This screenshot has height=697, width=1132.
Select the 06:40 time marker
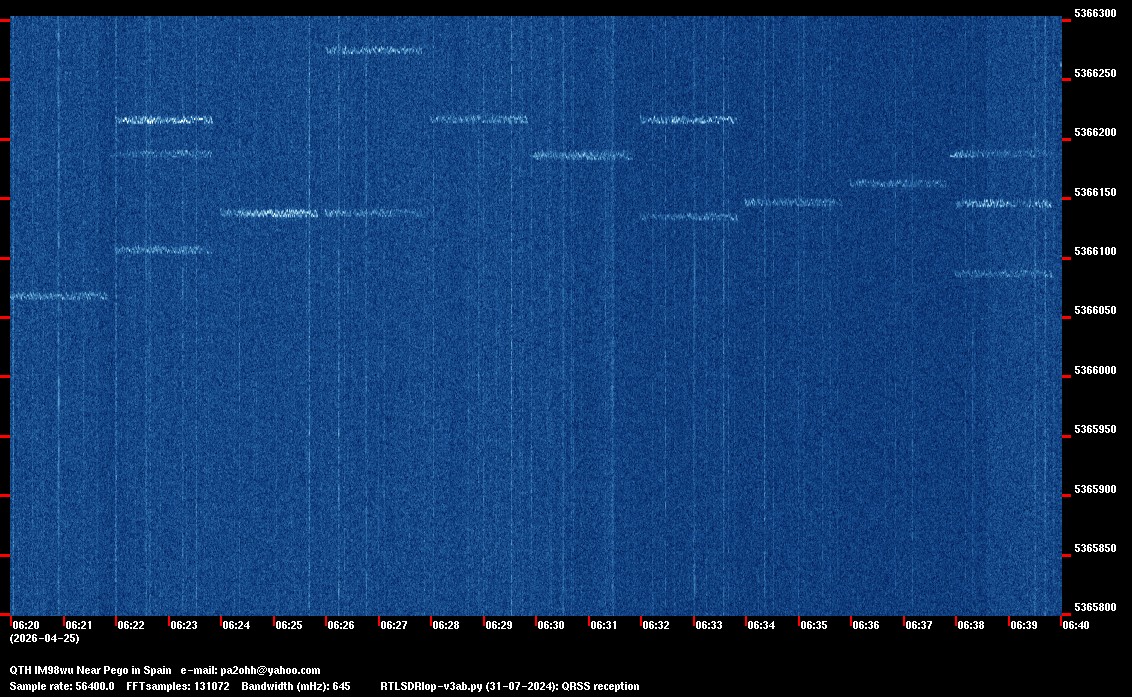click(x=1076, y=625)
